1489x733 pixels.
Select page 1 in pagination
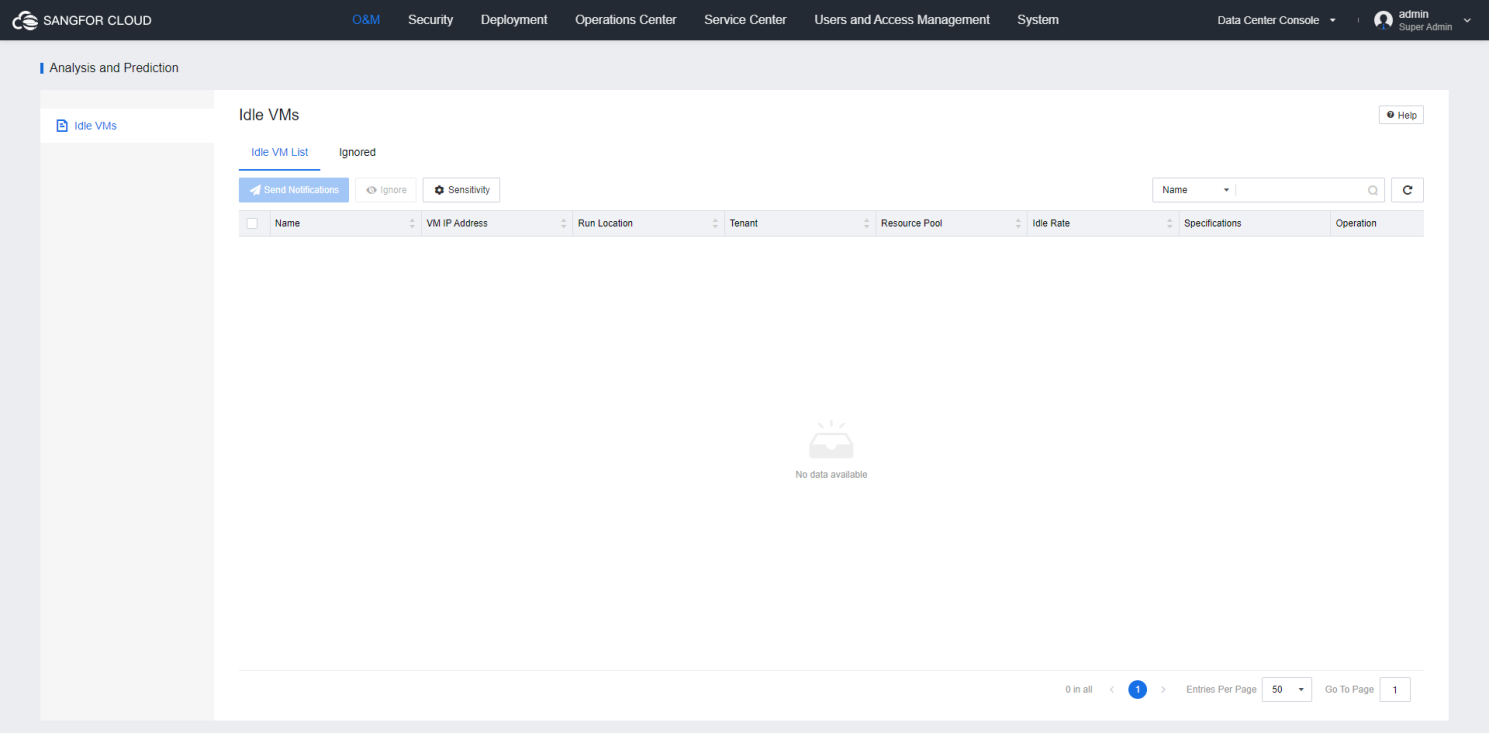(x=1137, y=690)
